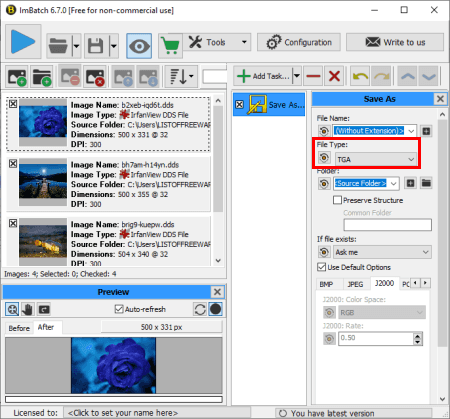Viewport: 450px width, 419px height.
Task: Select the J2000 options tab
Action: (x=384, y=283)
